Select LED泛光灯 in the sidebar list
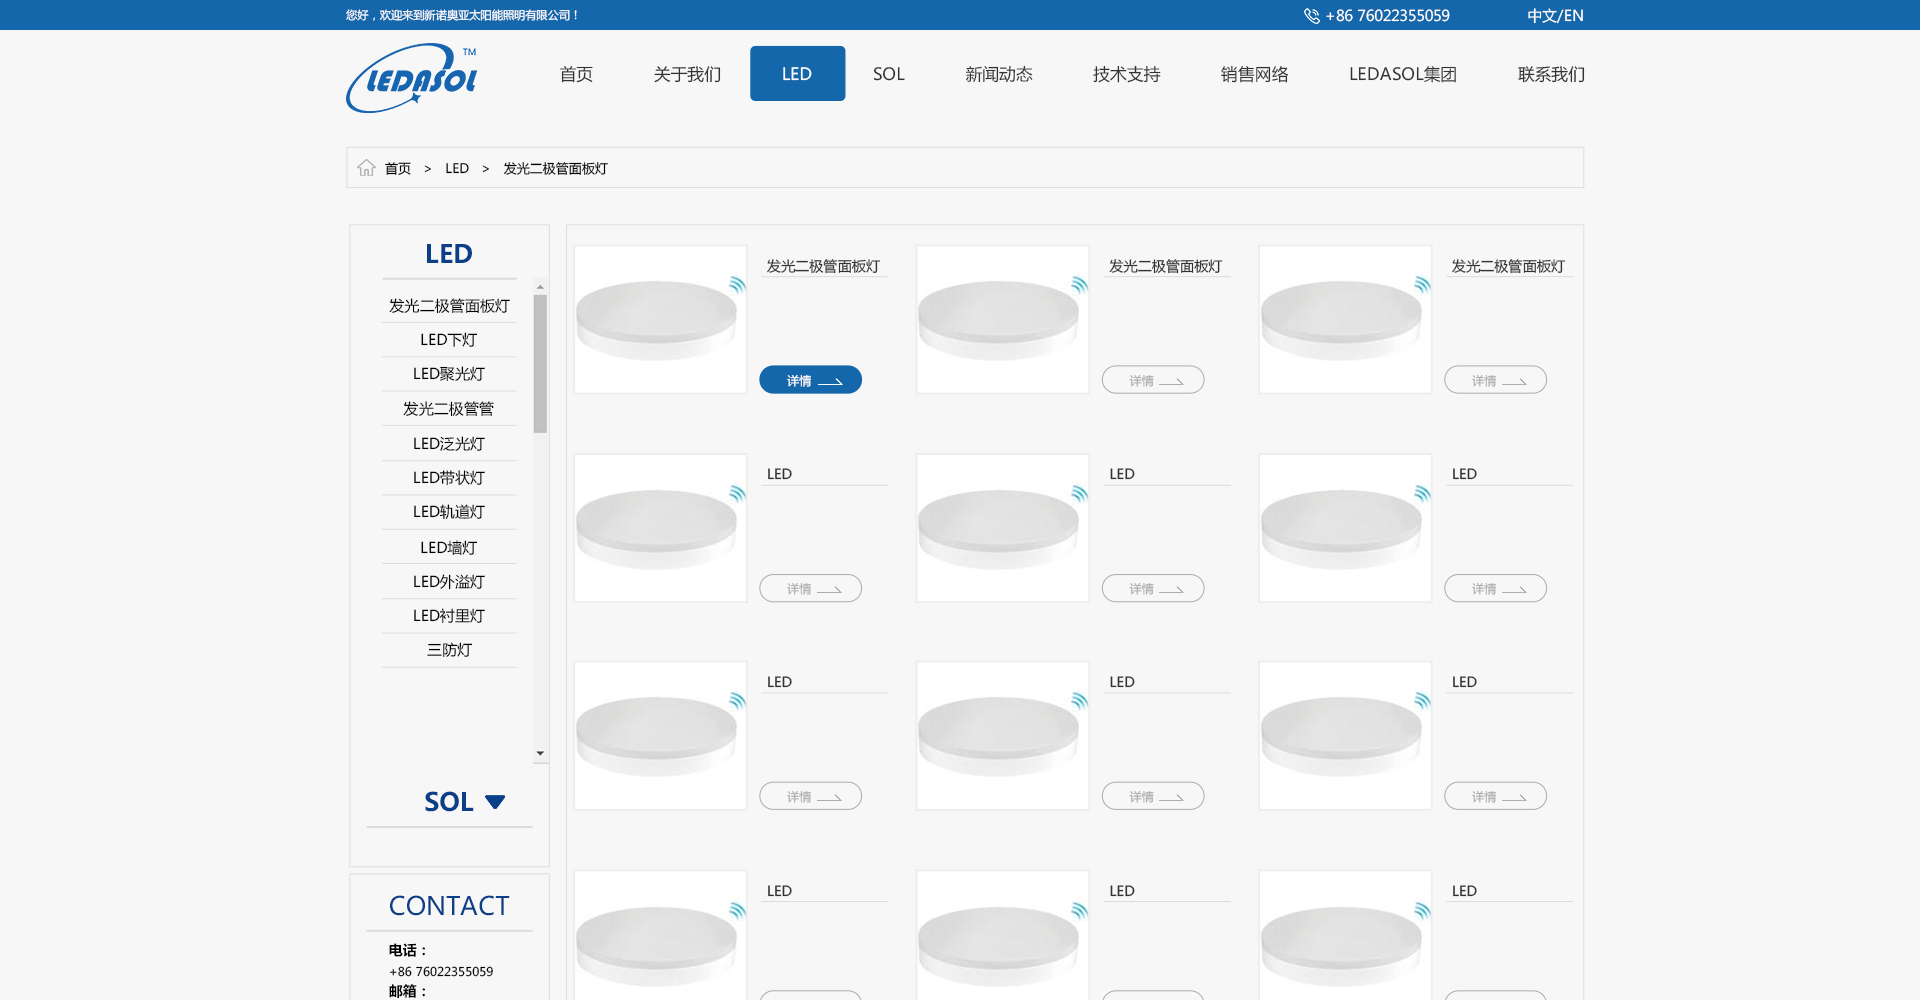1920x1000 pixels. (448, 444)
